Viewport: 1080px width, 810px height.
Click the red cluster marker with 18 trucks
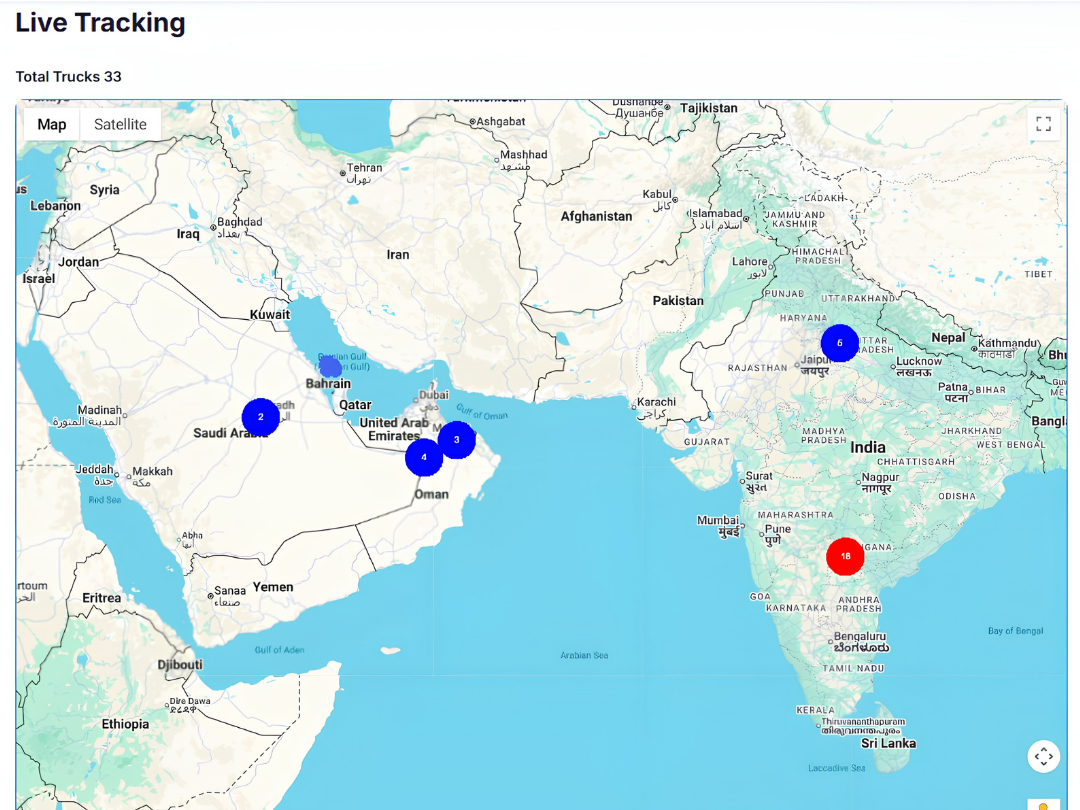(x=845, y=556)
